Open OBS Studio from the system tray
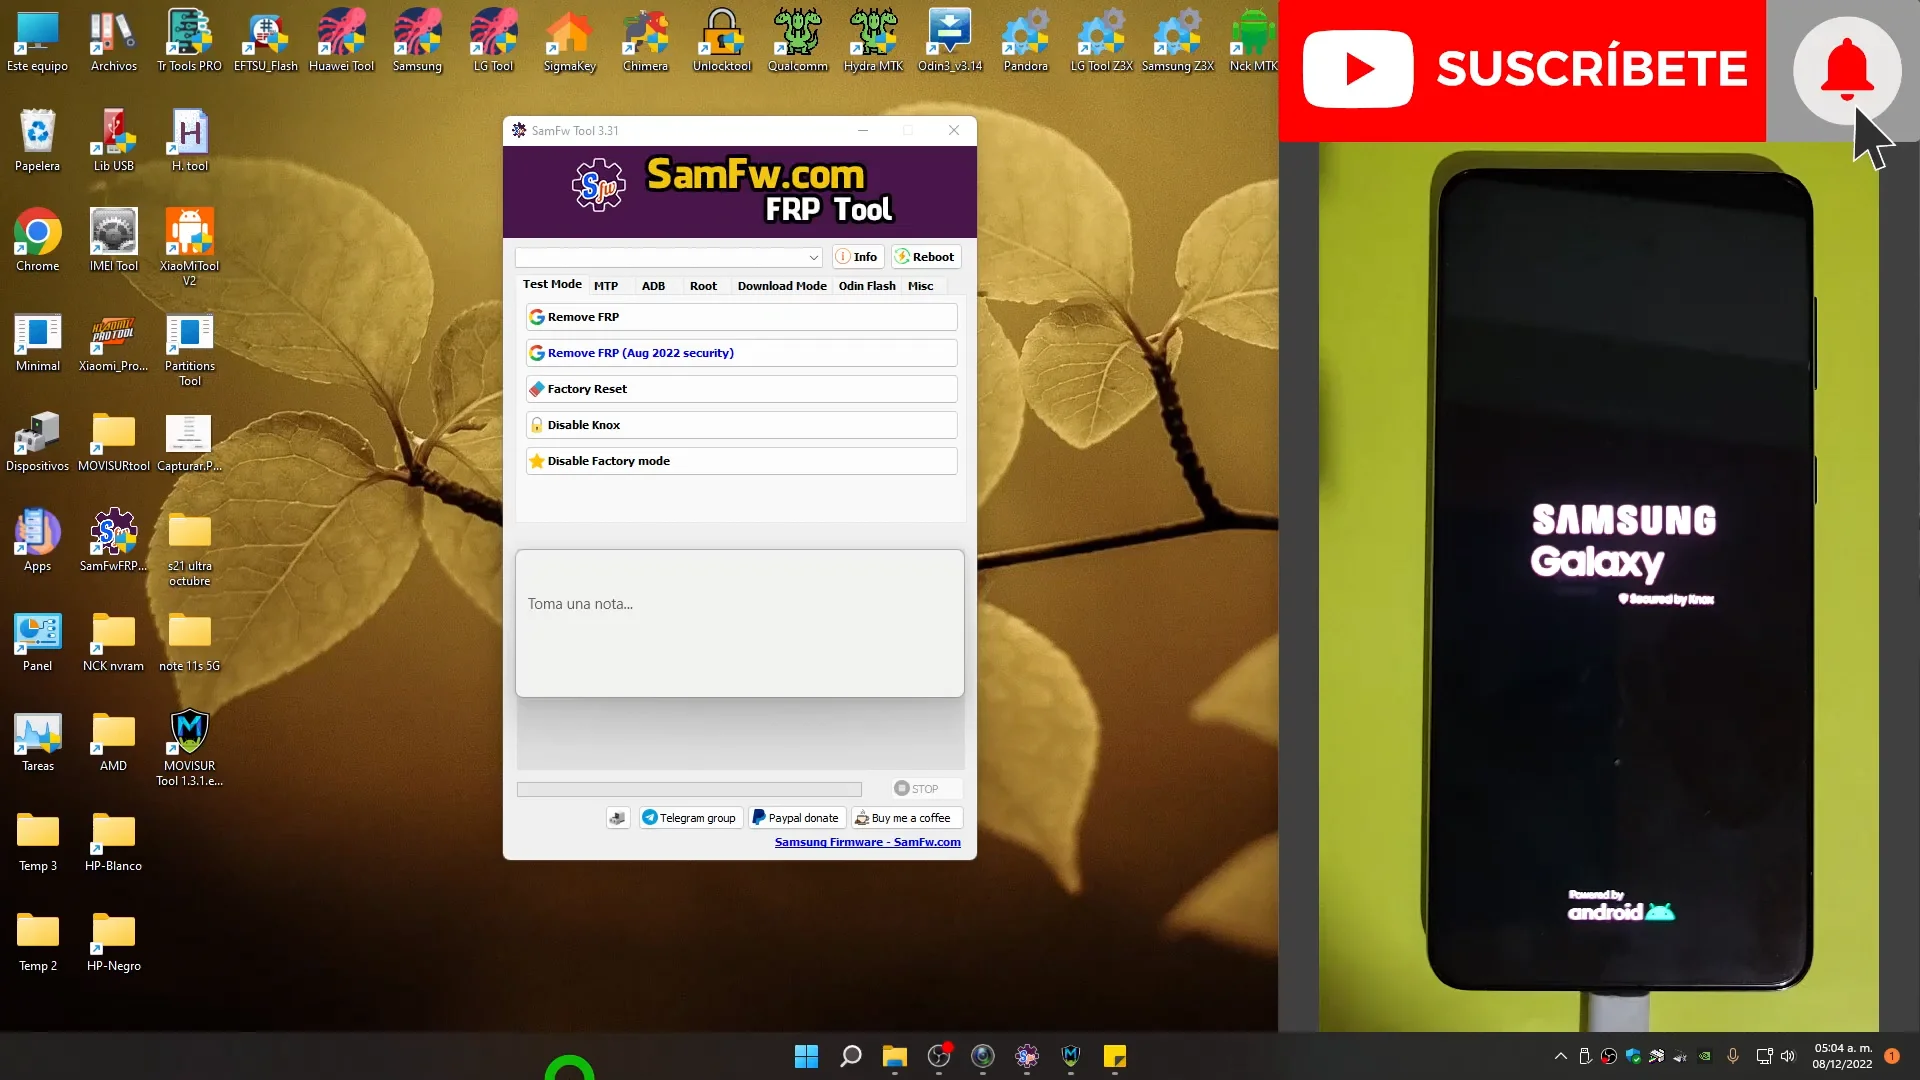 [x=1608, y=1056]
